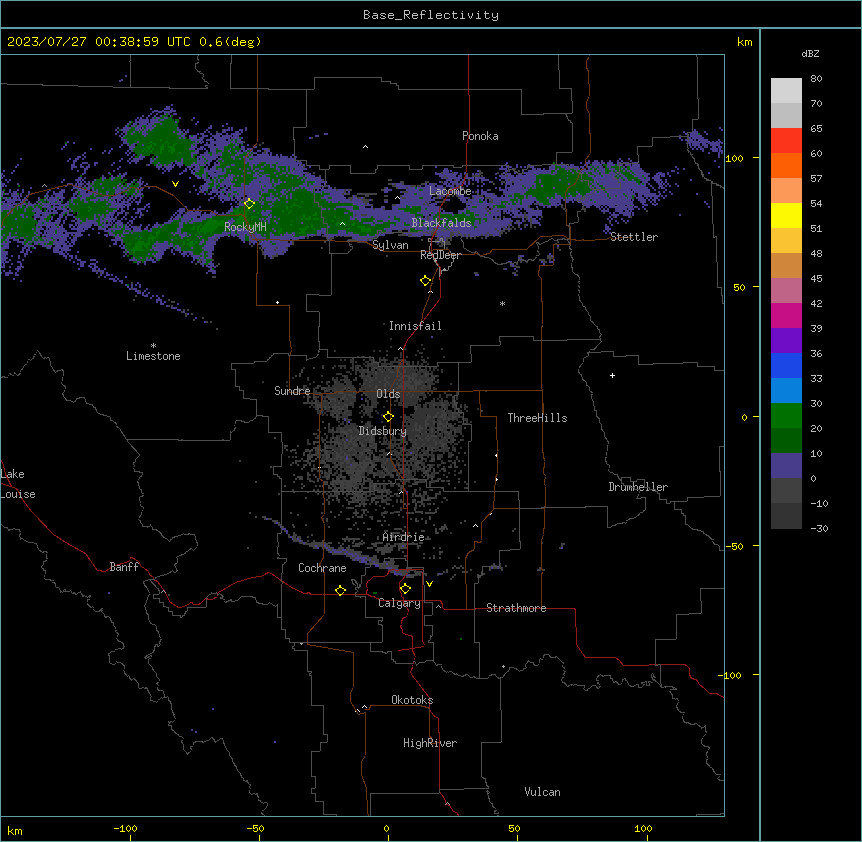Viewport: 862px width, 842px height.
Task: Click the km unit label at top right
Action: coord(744,42)
